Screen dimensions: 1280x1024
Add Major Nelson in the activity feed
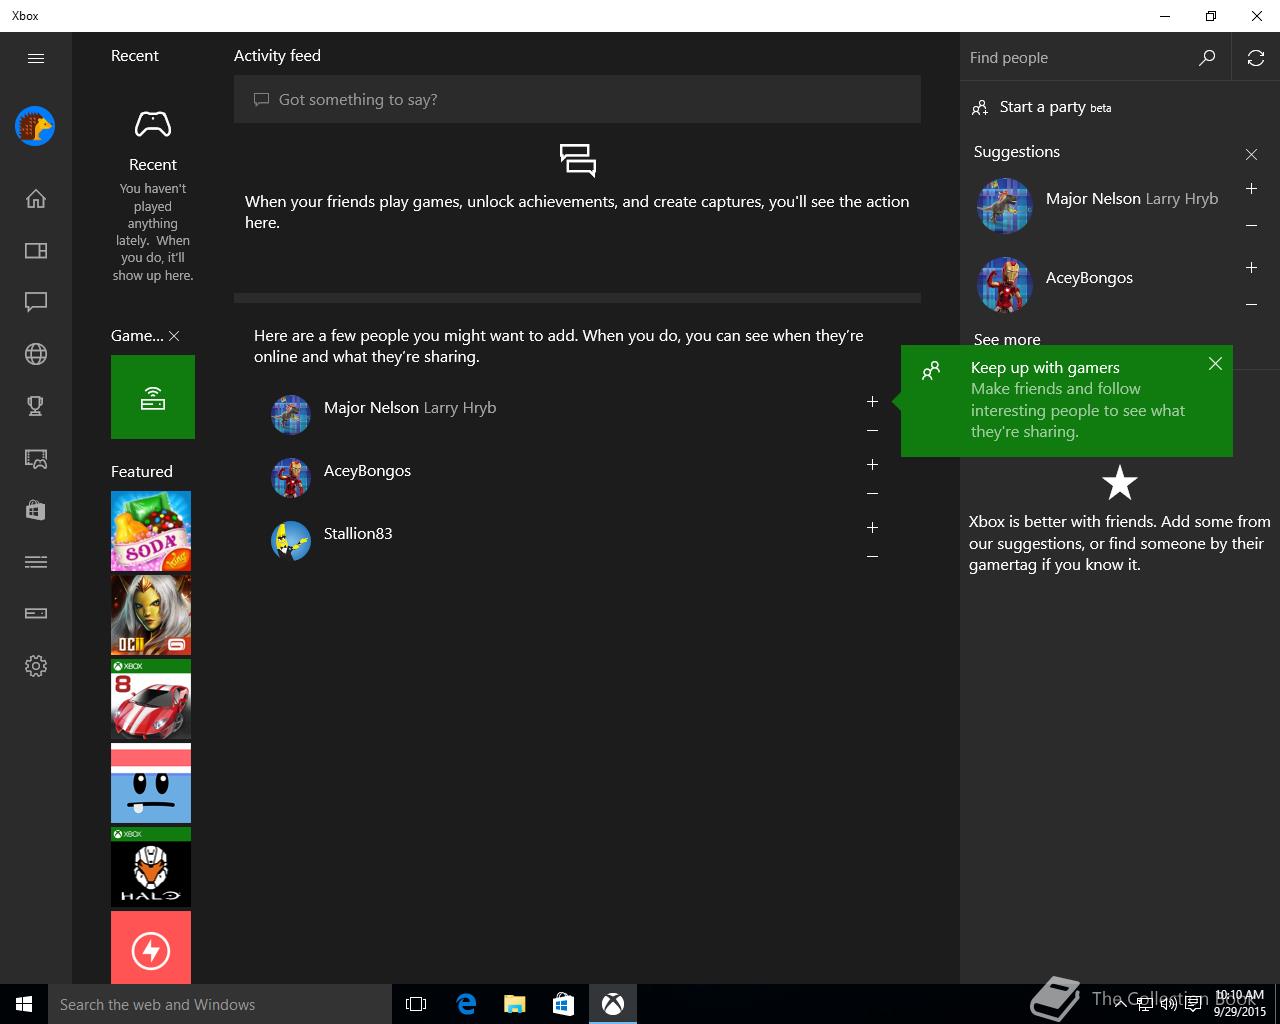click(x=872, y=401)
